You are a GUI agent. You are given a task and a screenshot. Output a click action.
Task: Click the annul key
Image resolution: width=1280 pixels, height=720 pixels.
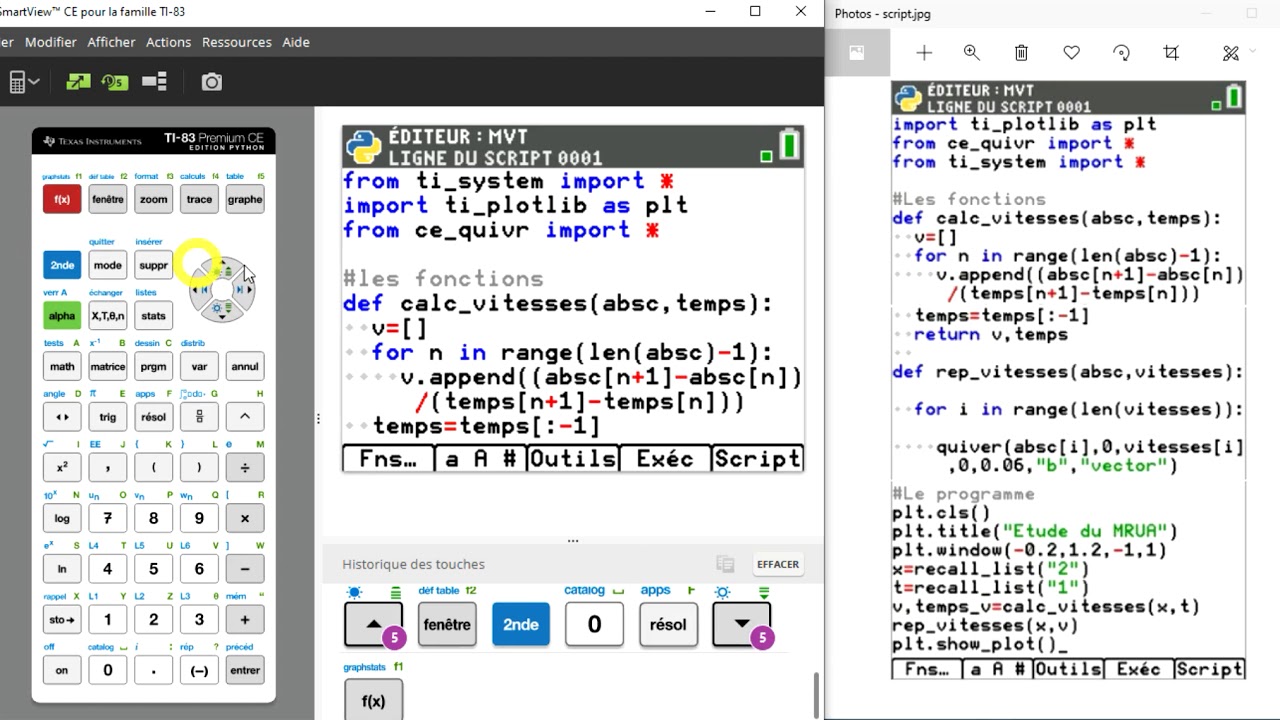[x=245, y=366]
